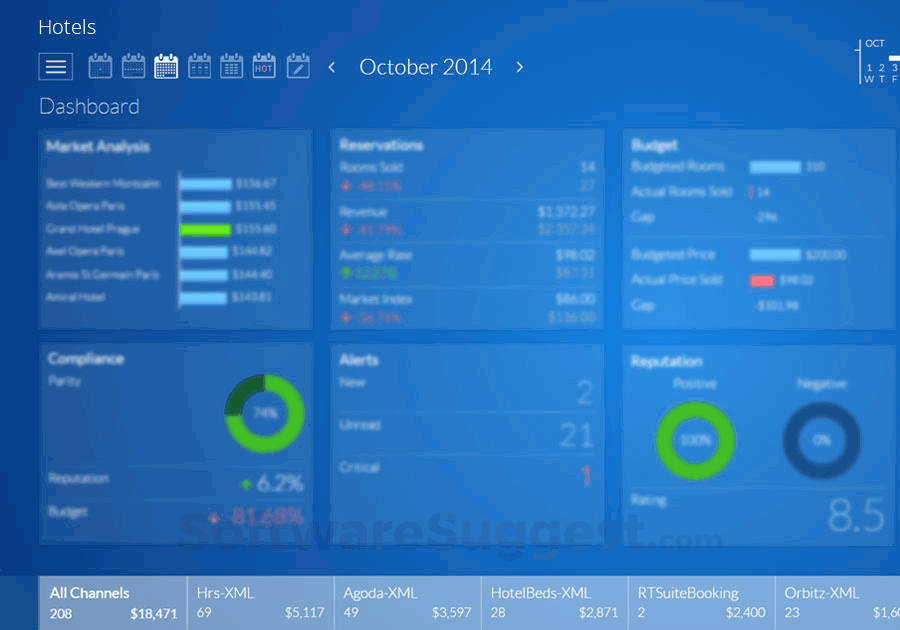Click the previous-month chevron

pyautogui.click(x=331, y=67)
